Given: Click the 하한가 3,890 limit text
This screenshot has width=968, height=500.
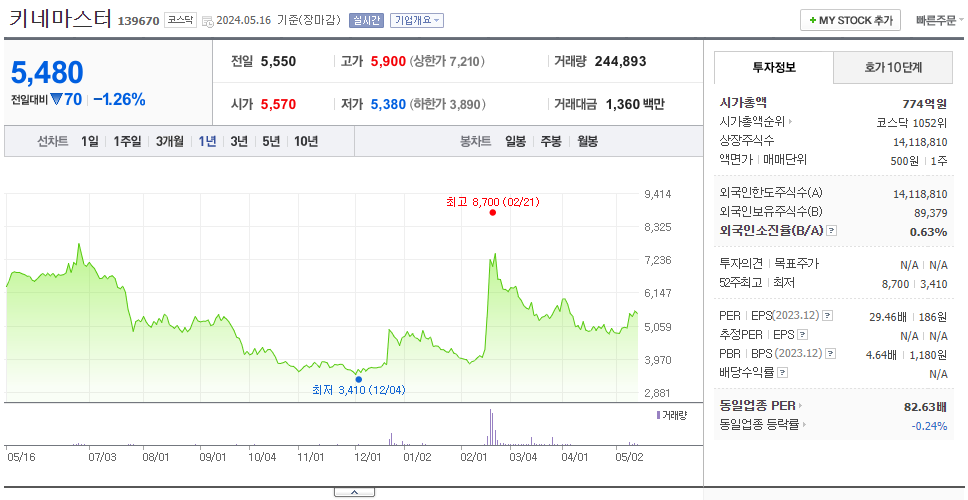Looking at the screenshot, I should (x=448, y=104).
